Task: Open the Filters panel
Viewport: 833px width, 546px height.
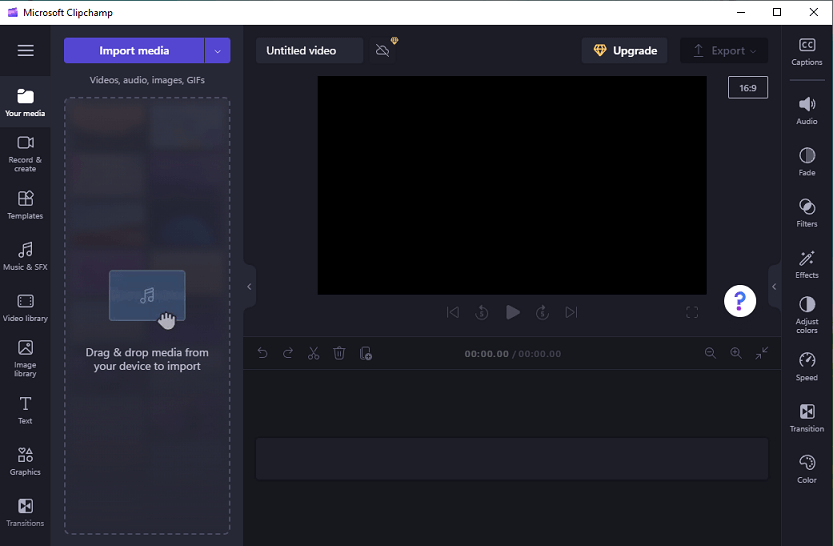Action: 806,212
